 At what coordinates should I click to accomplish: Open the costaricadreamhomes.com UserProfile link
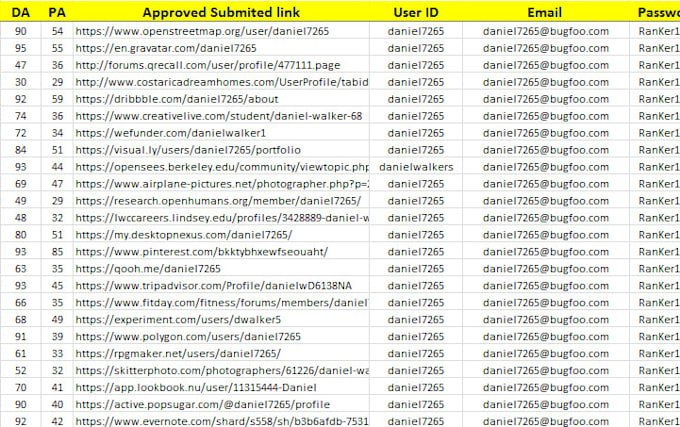click(222, 82)
